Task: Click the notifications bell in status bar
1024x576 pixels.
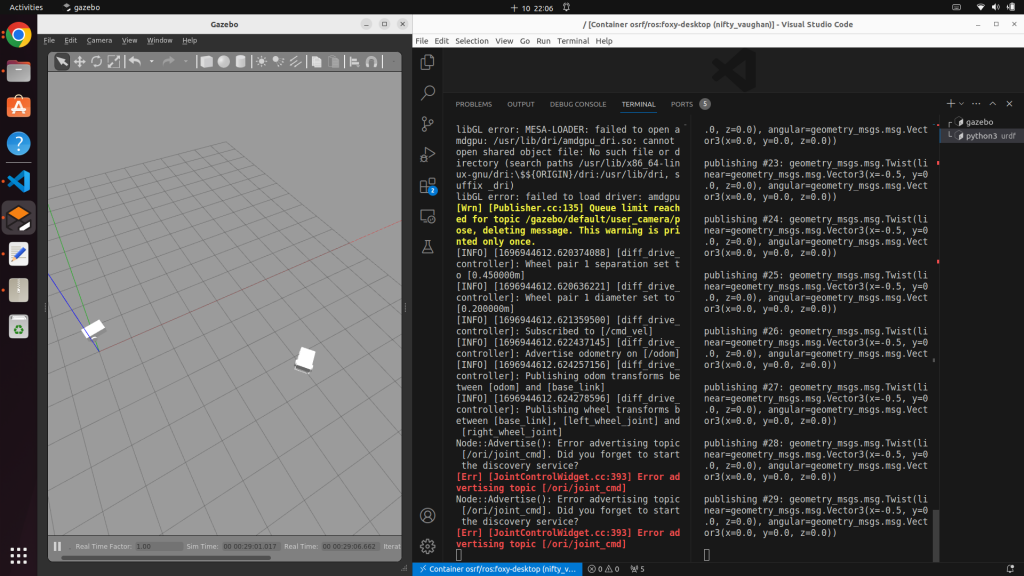Action: 1010,569
